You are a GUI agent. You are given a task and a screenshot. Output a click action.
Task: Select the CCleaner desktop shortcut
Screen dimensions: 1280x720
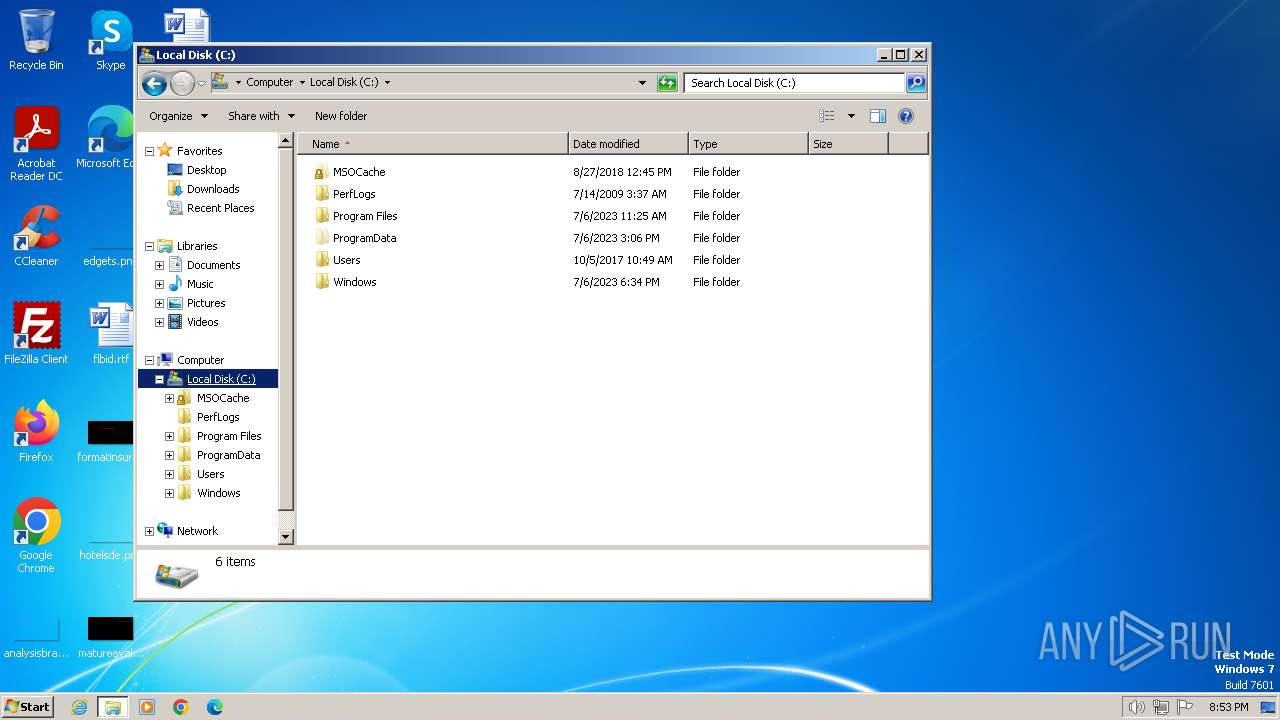[36, 236]
